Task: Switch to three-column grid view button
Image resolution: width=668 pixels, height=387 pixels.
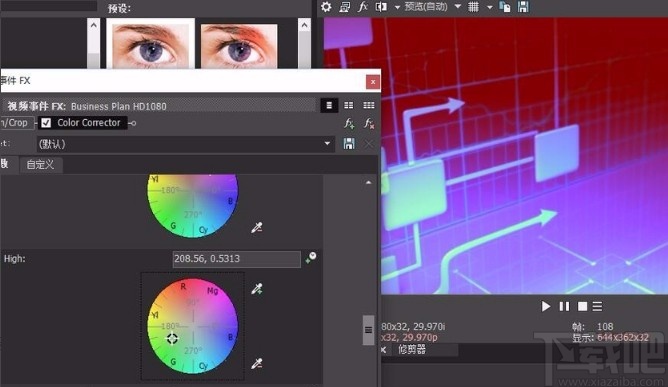Action: (x=369, y=105)
